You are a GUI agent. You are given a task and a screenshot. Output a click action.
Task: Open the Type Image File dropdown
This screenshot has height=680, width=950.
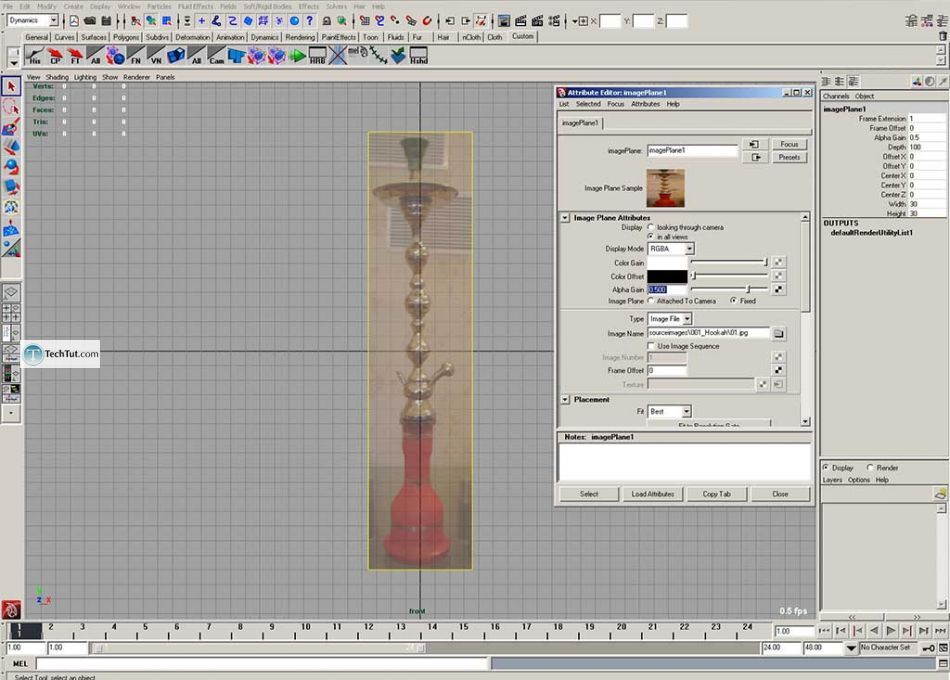pyautogui.click(x=669, y=319)
